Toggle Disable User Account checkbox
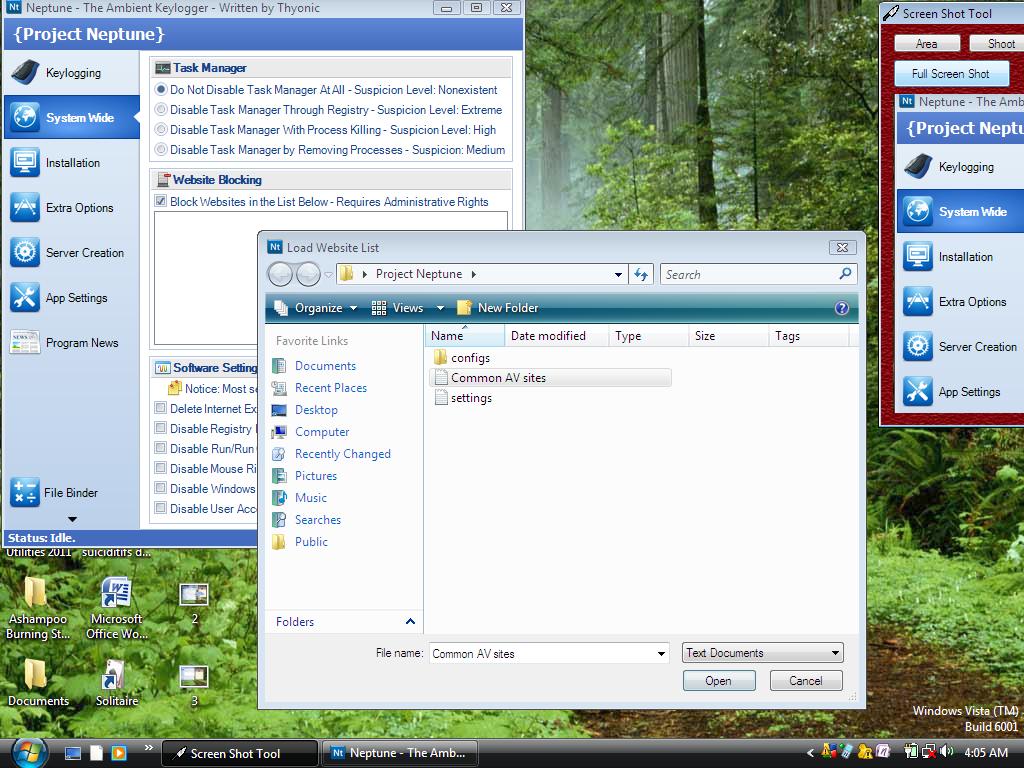 coord(160,508)
